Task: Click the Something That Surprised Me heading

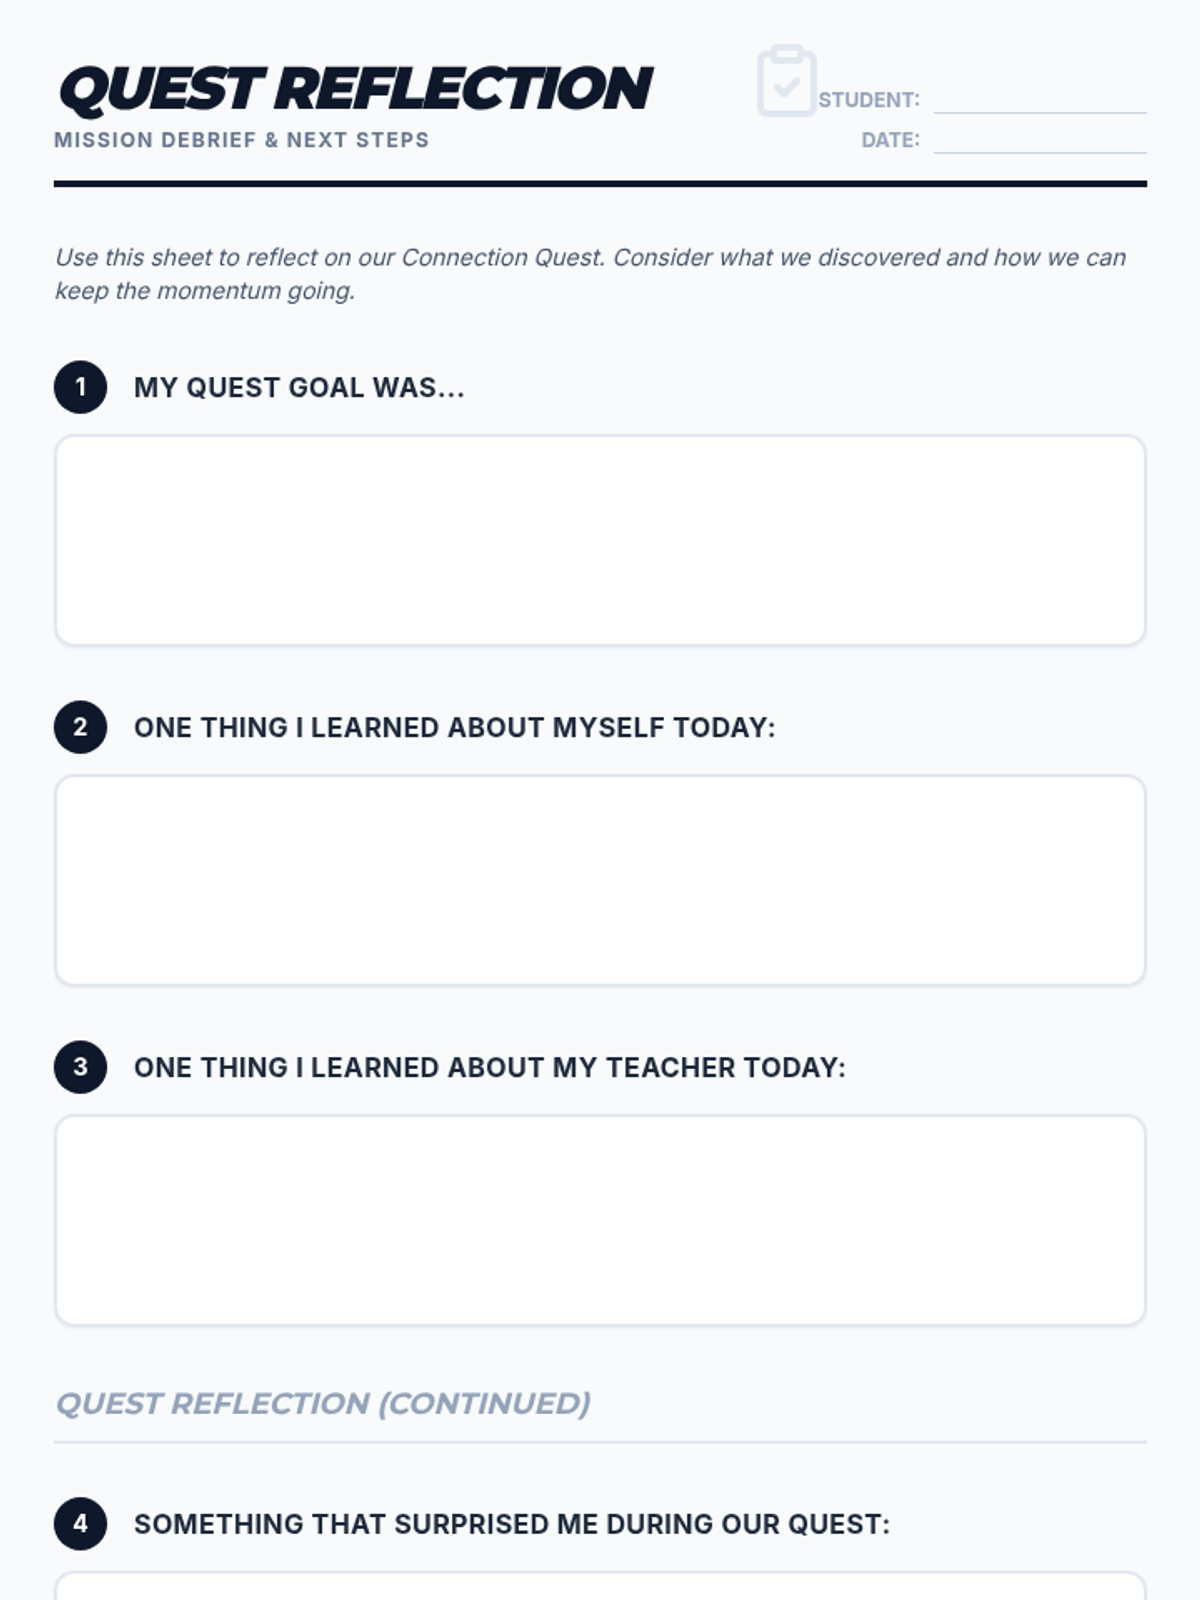Action: [x=511, y=1523]
